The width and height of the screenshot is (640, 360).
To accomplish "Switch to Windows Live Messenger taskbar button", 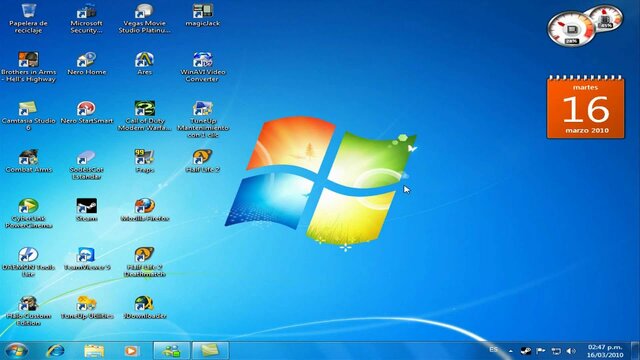I will (171, 351).
